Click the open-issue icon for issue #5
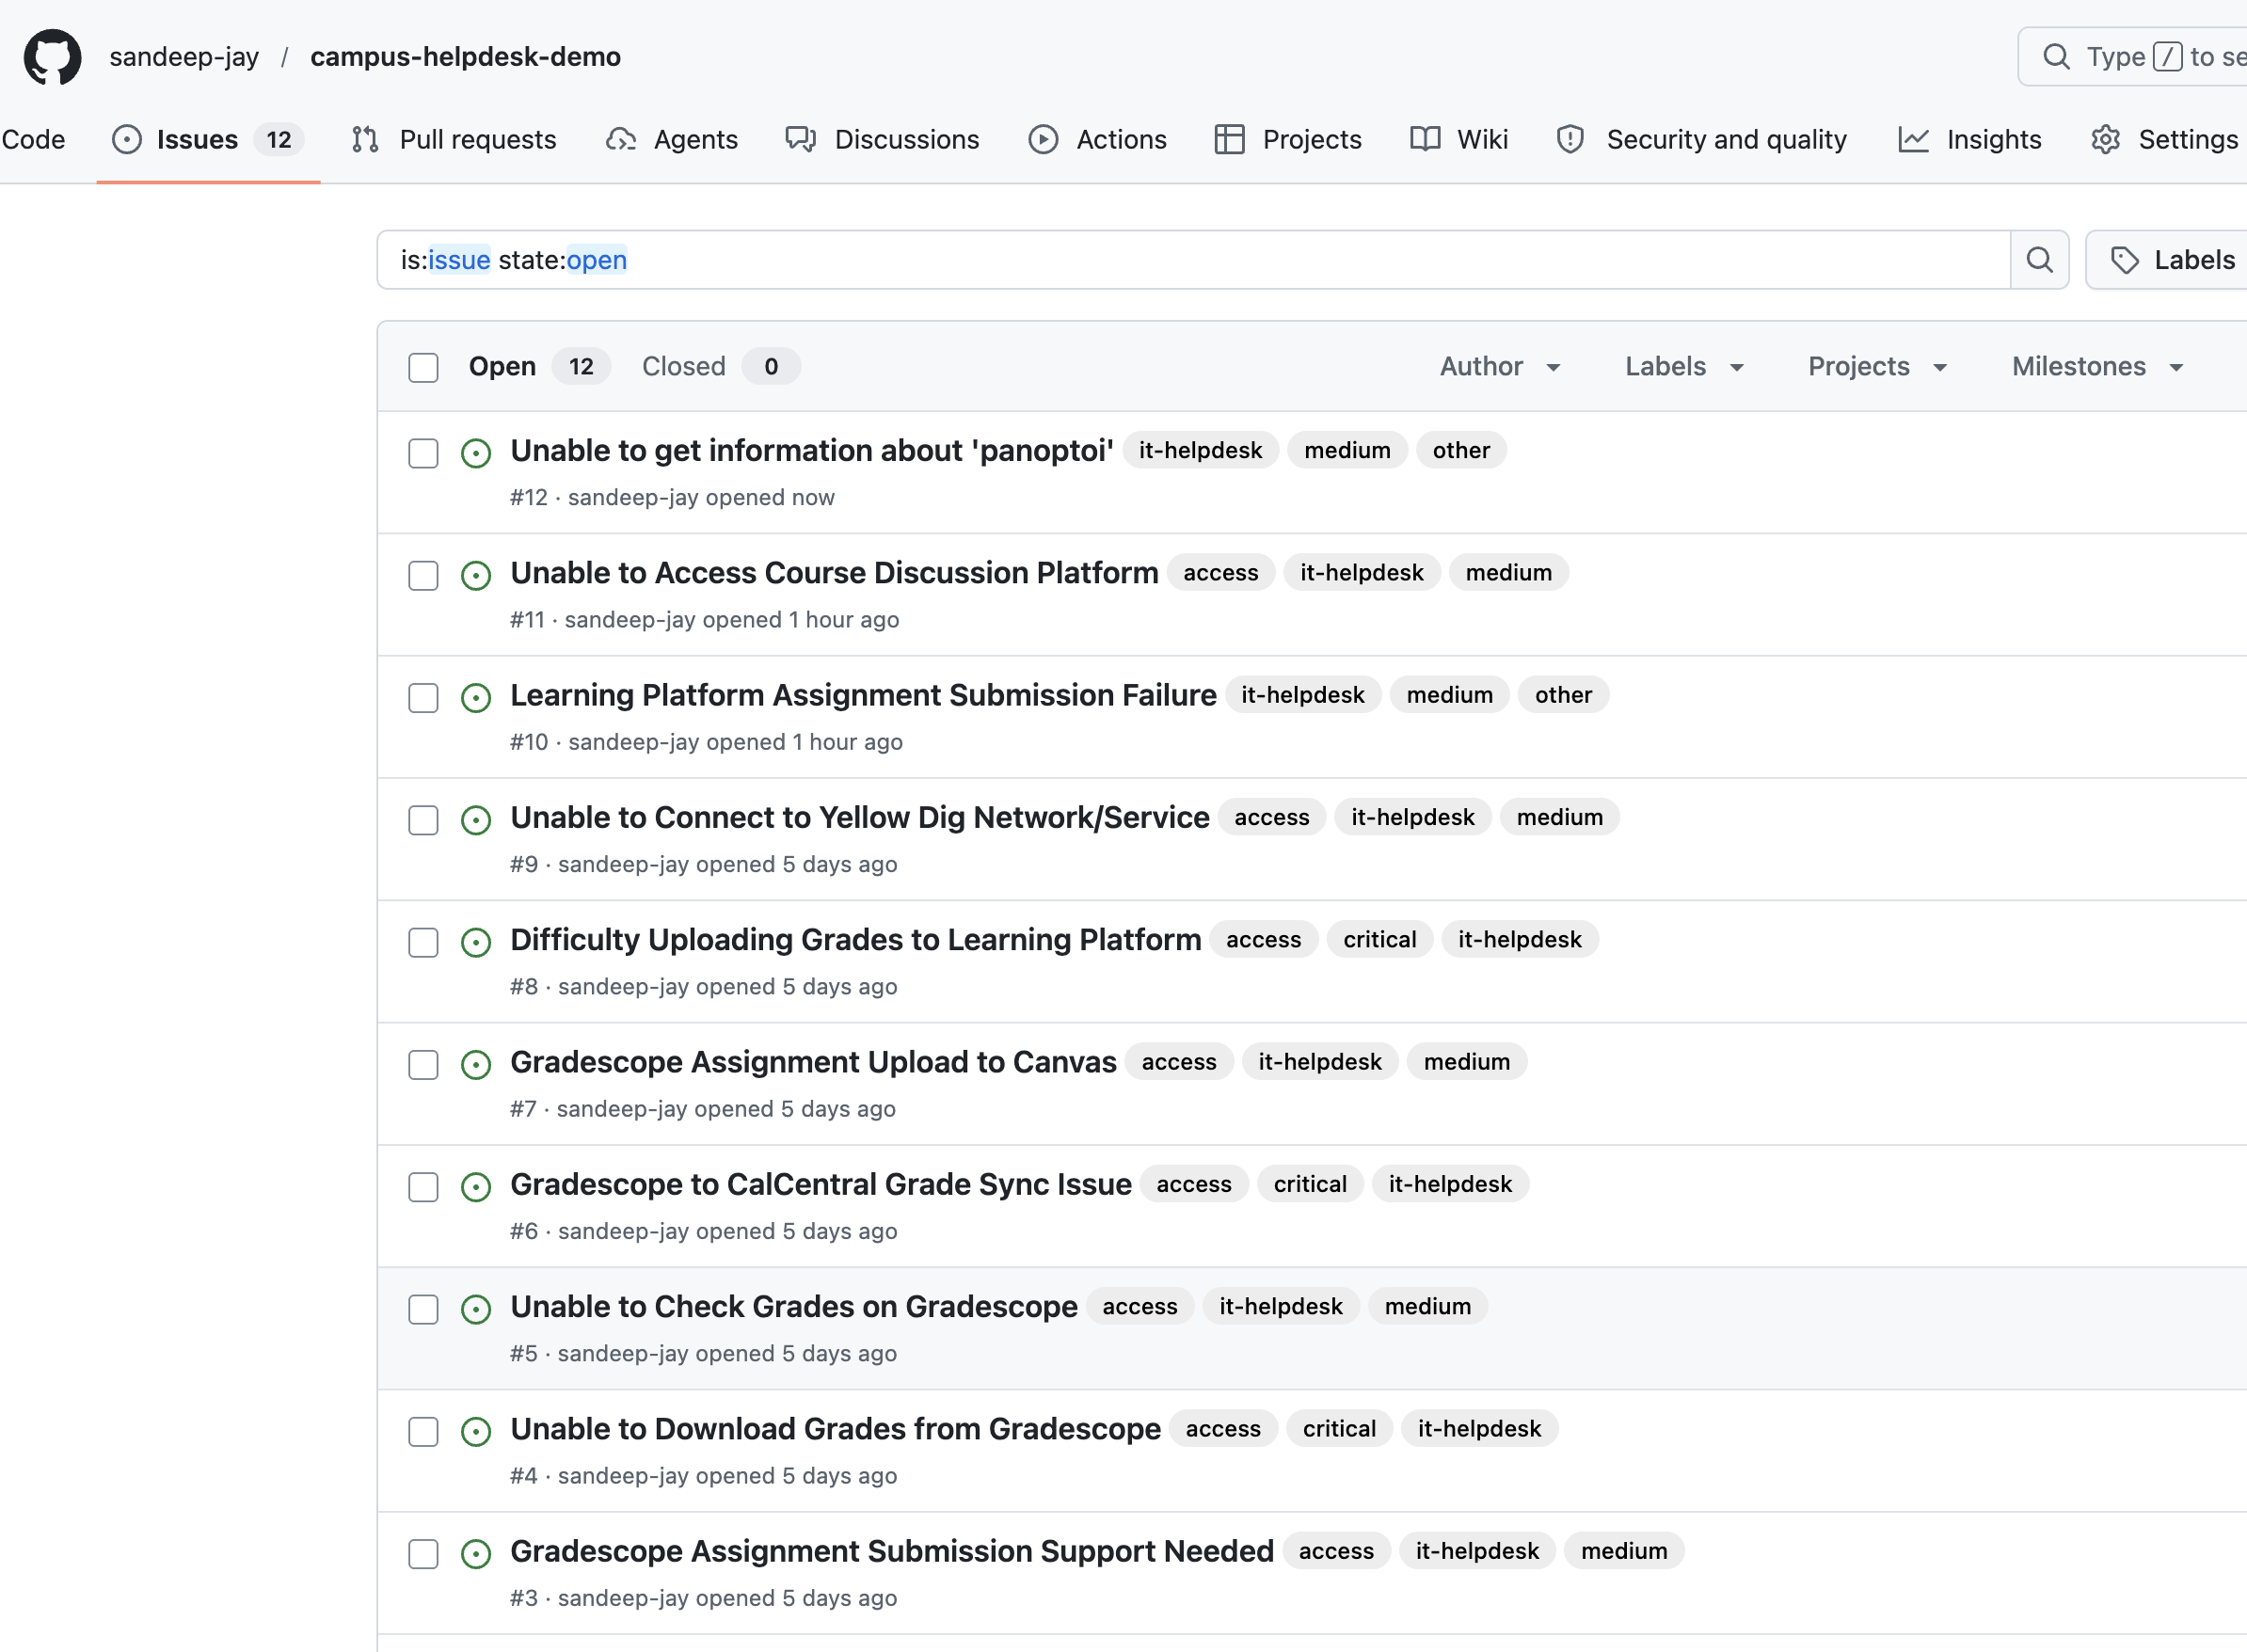2247x1652 pixels. click(476, 1309)
